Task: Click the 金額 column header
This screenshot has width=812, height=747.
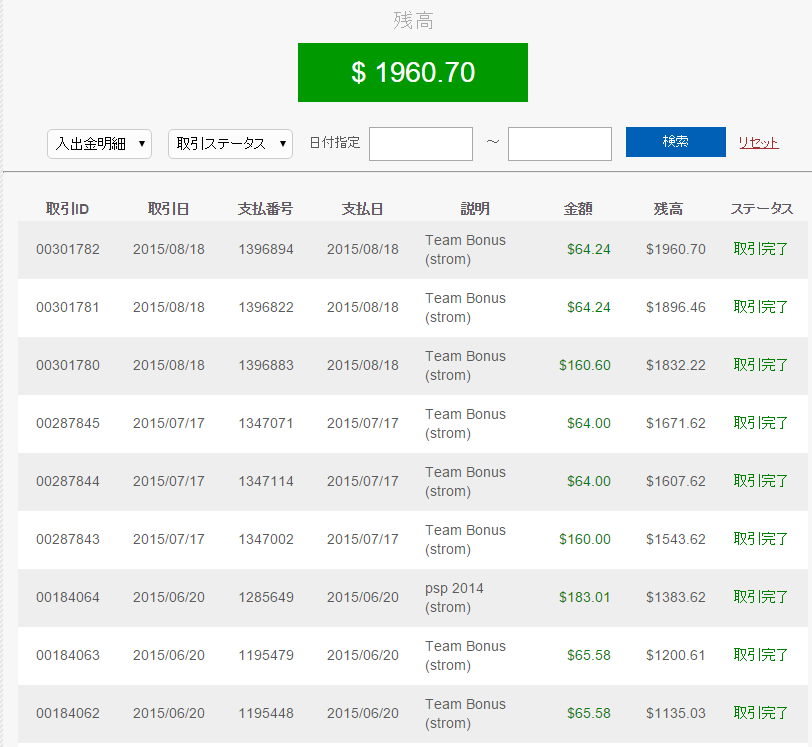Action: (578, 209)
